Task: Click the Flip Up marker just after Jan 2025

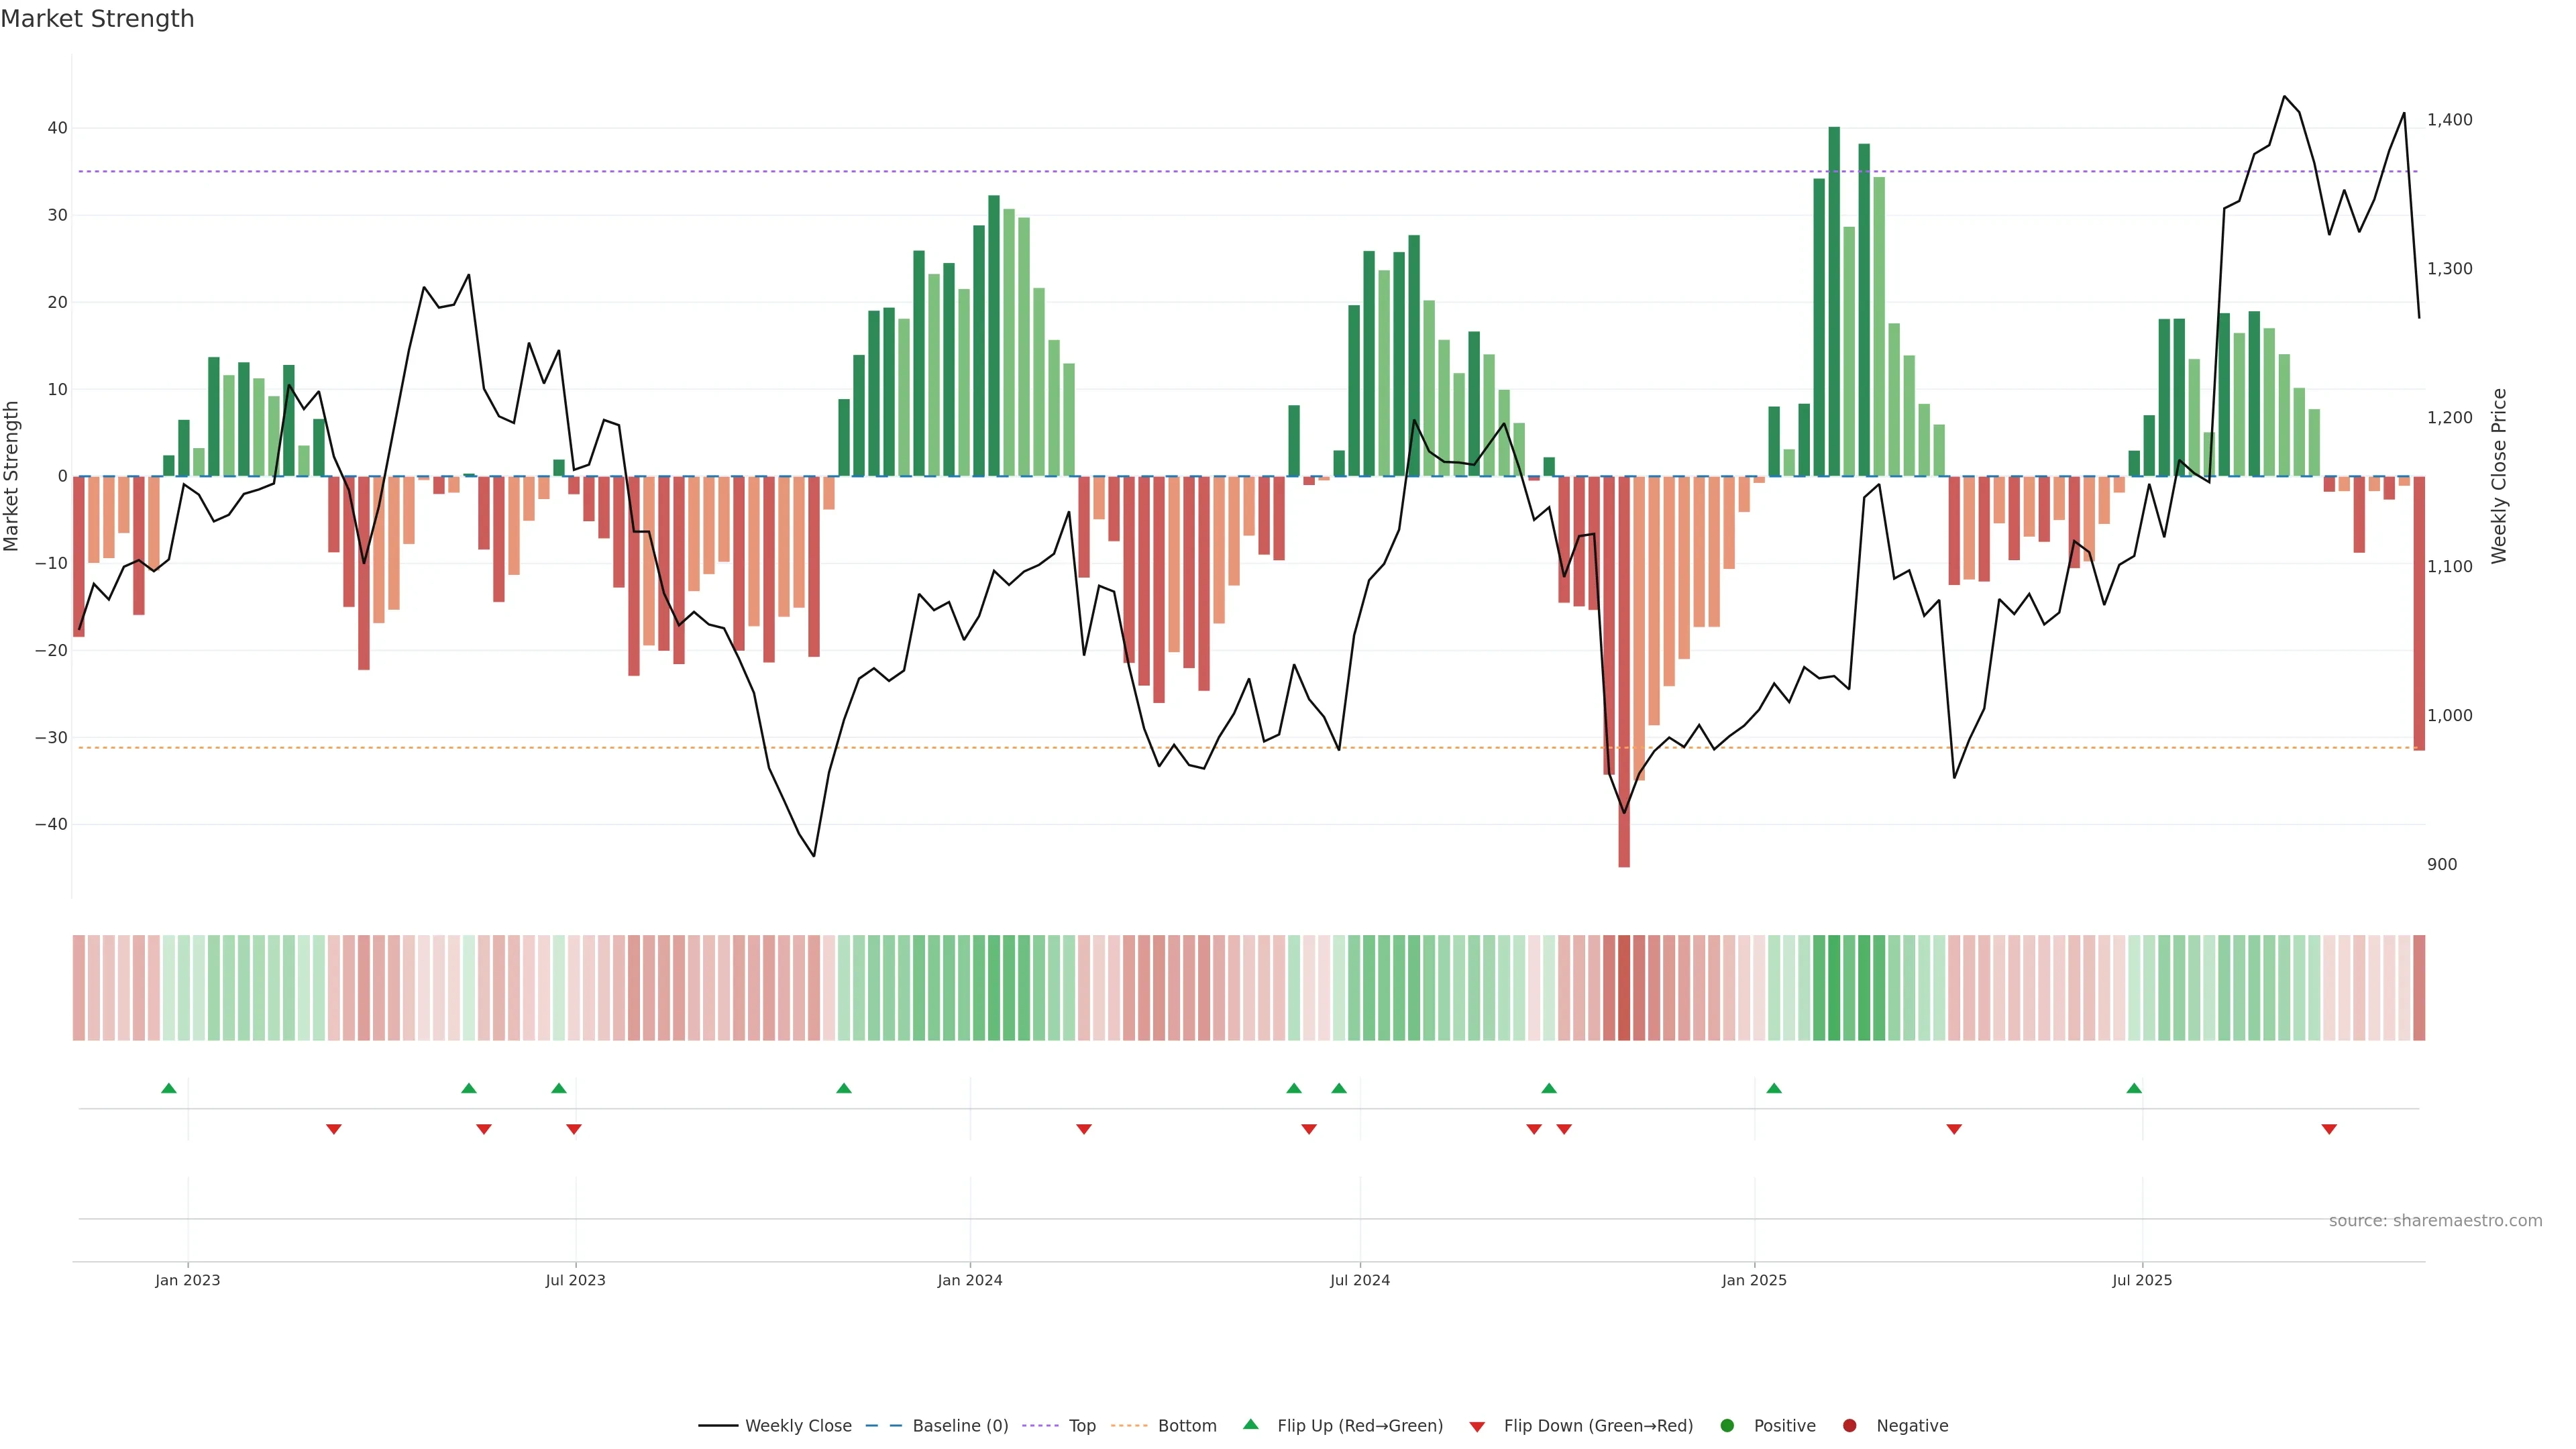Action: coord(1774,1088)
